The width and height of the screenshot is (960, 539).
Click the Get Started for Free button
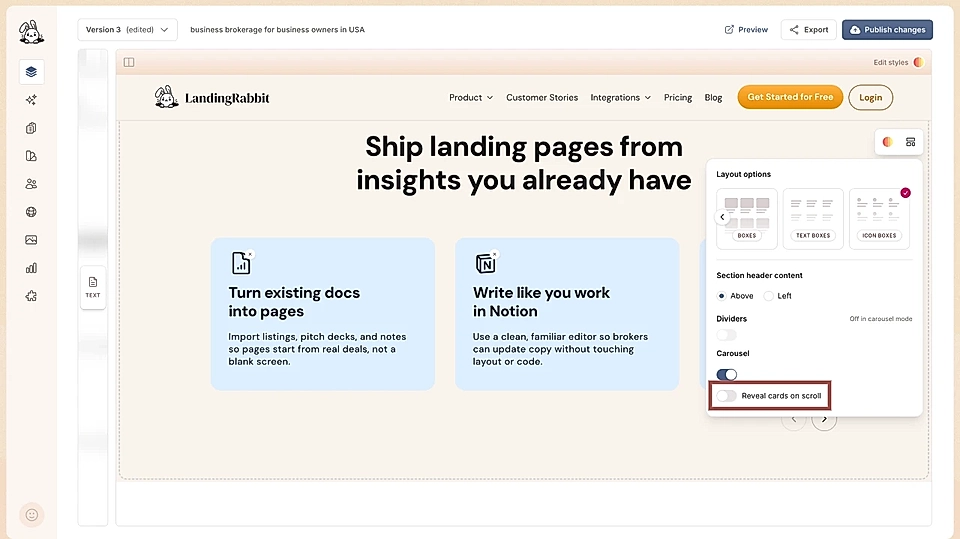tap(790, 97)
